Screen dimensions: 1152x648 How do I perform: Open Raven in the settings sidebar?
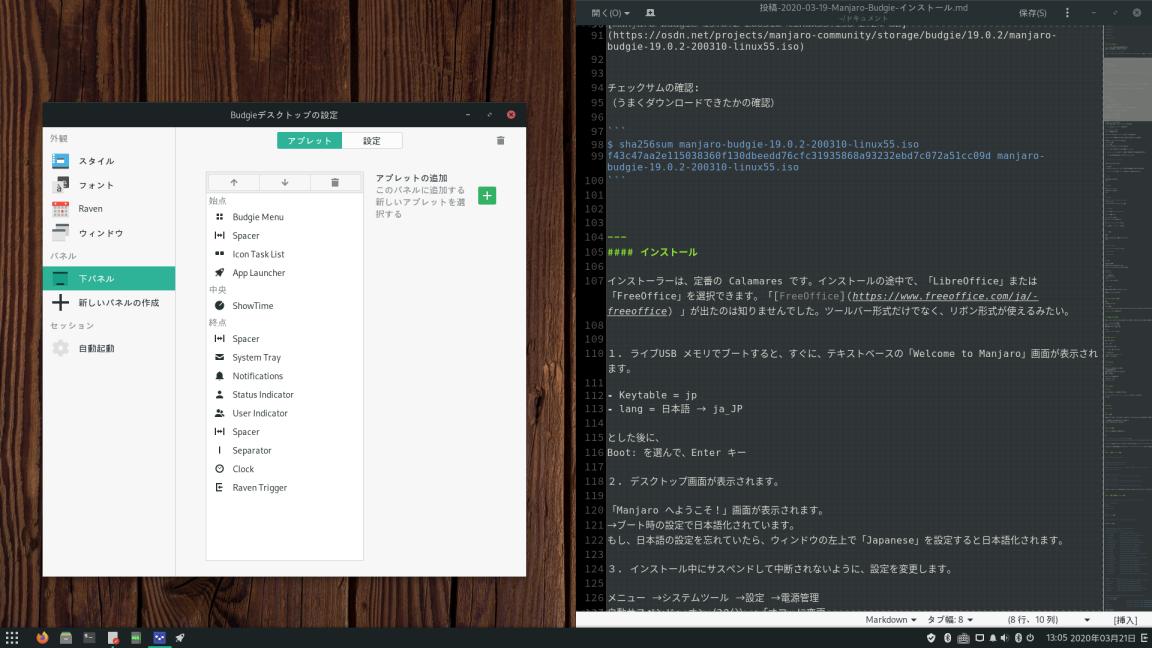click(109, 209)
